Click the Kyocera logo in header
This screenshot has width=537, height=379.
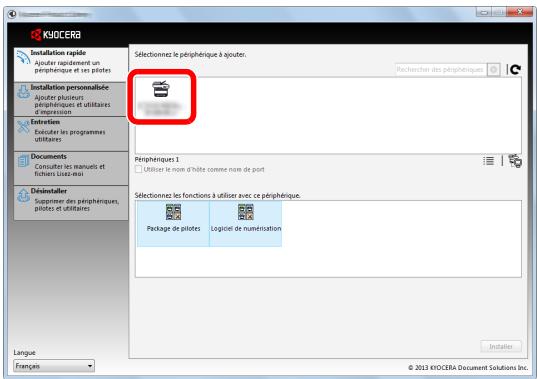point(56,35)
